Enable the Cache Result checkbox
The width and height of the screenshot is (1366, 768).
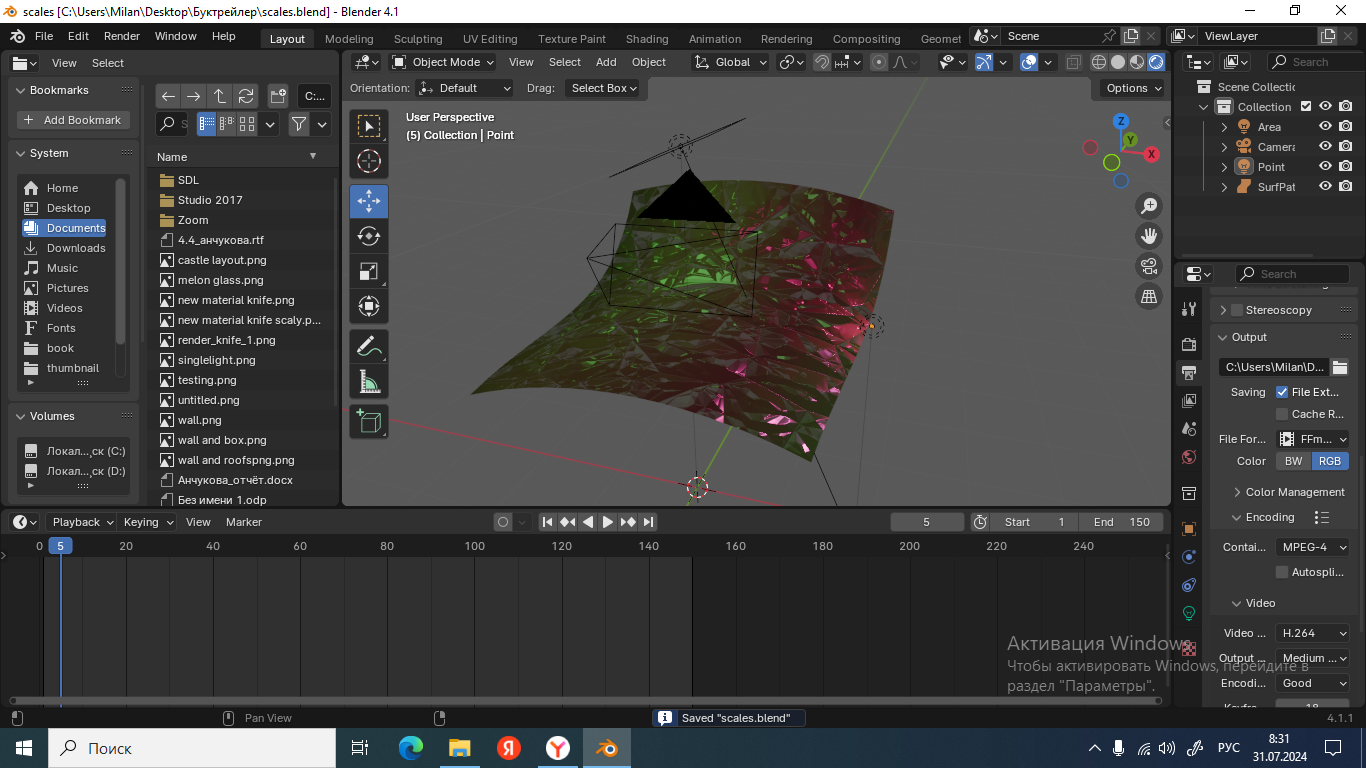(1282, 414)
